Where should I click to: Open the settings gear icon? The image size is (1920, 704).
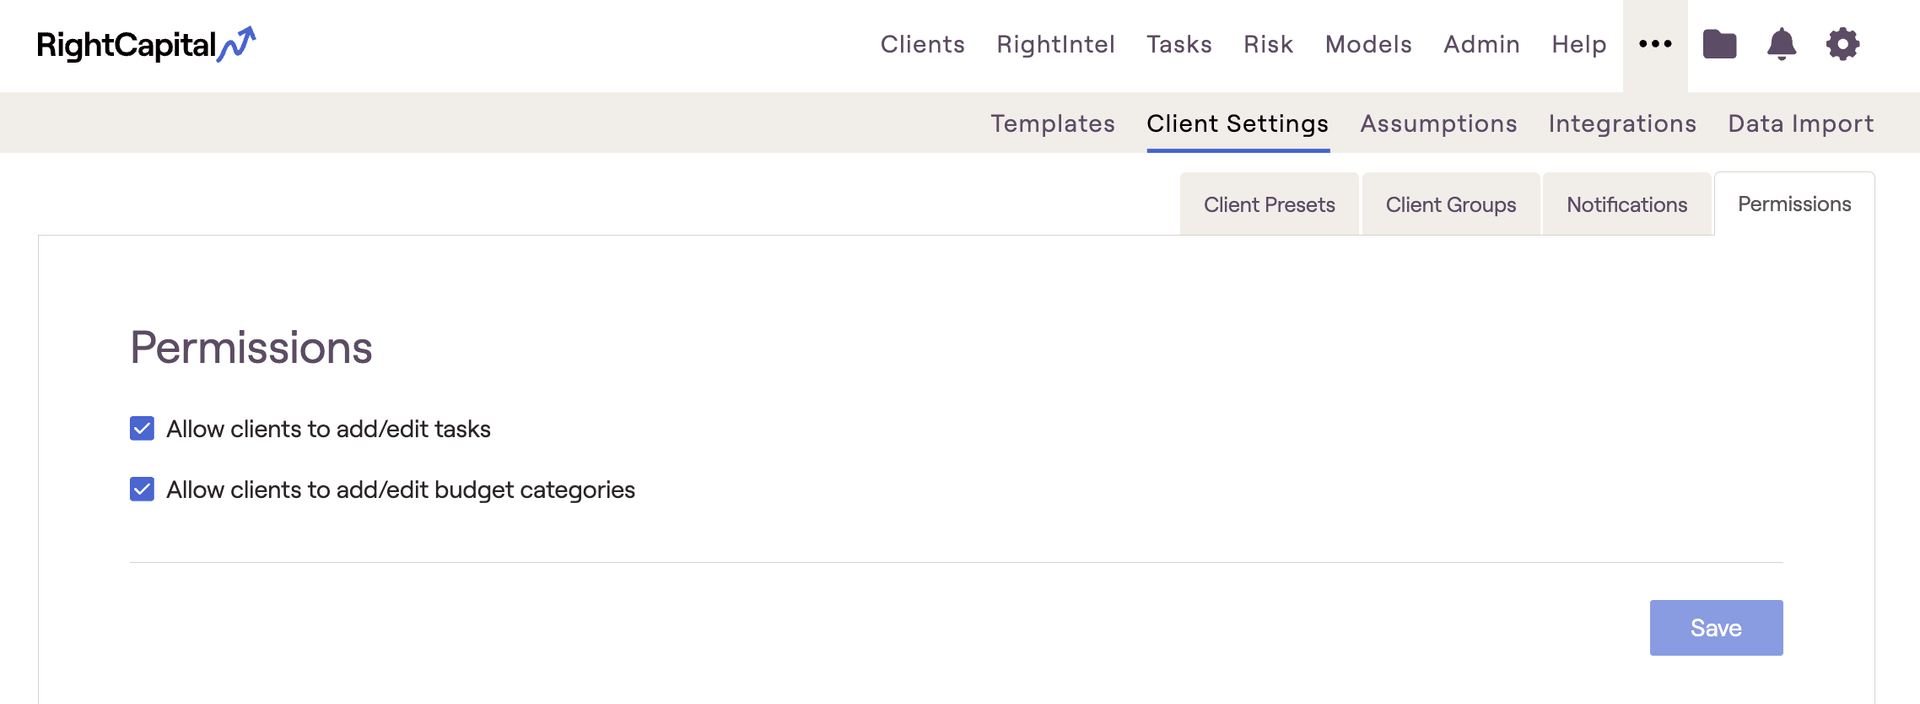1842,44
